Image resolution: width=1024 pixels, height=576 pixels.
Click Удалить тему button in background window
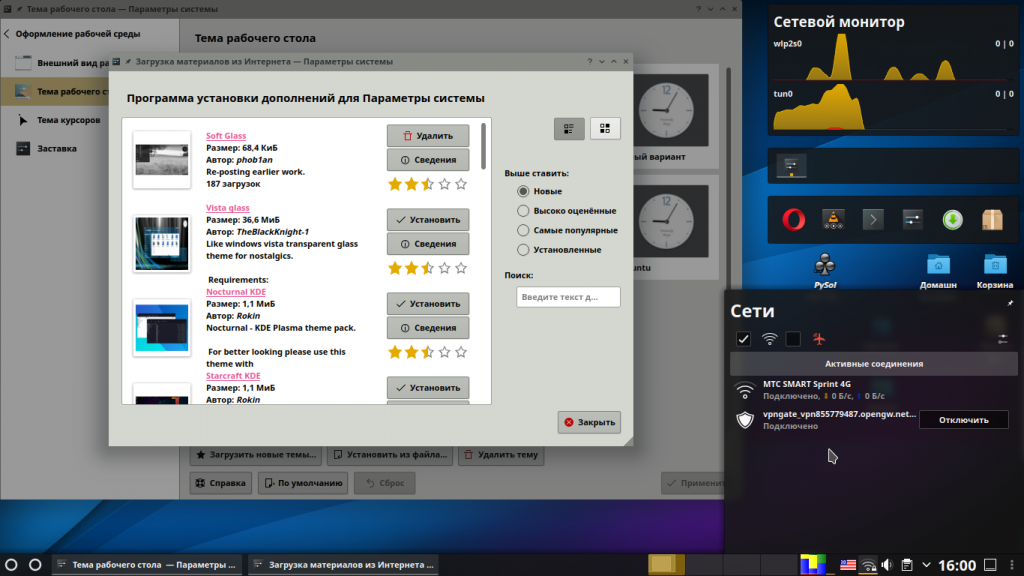[x=501, y=455]
